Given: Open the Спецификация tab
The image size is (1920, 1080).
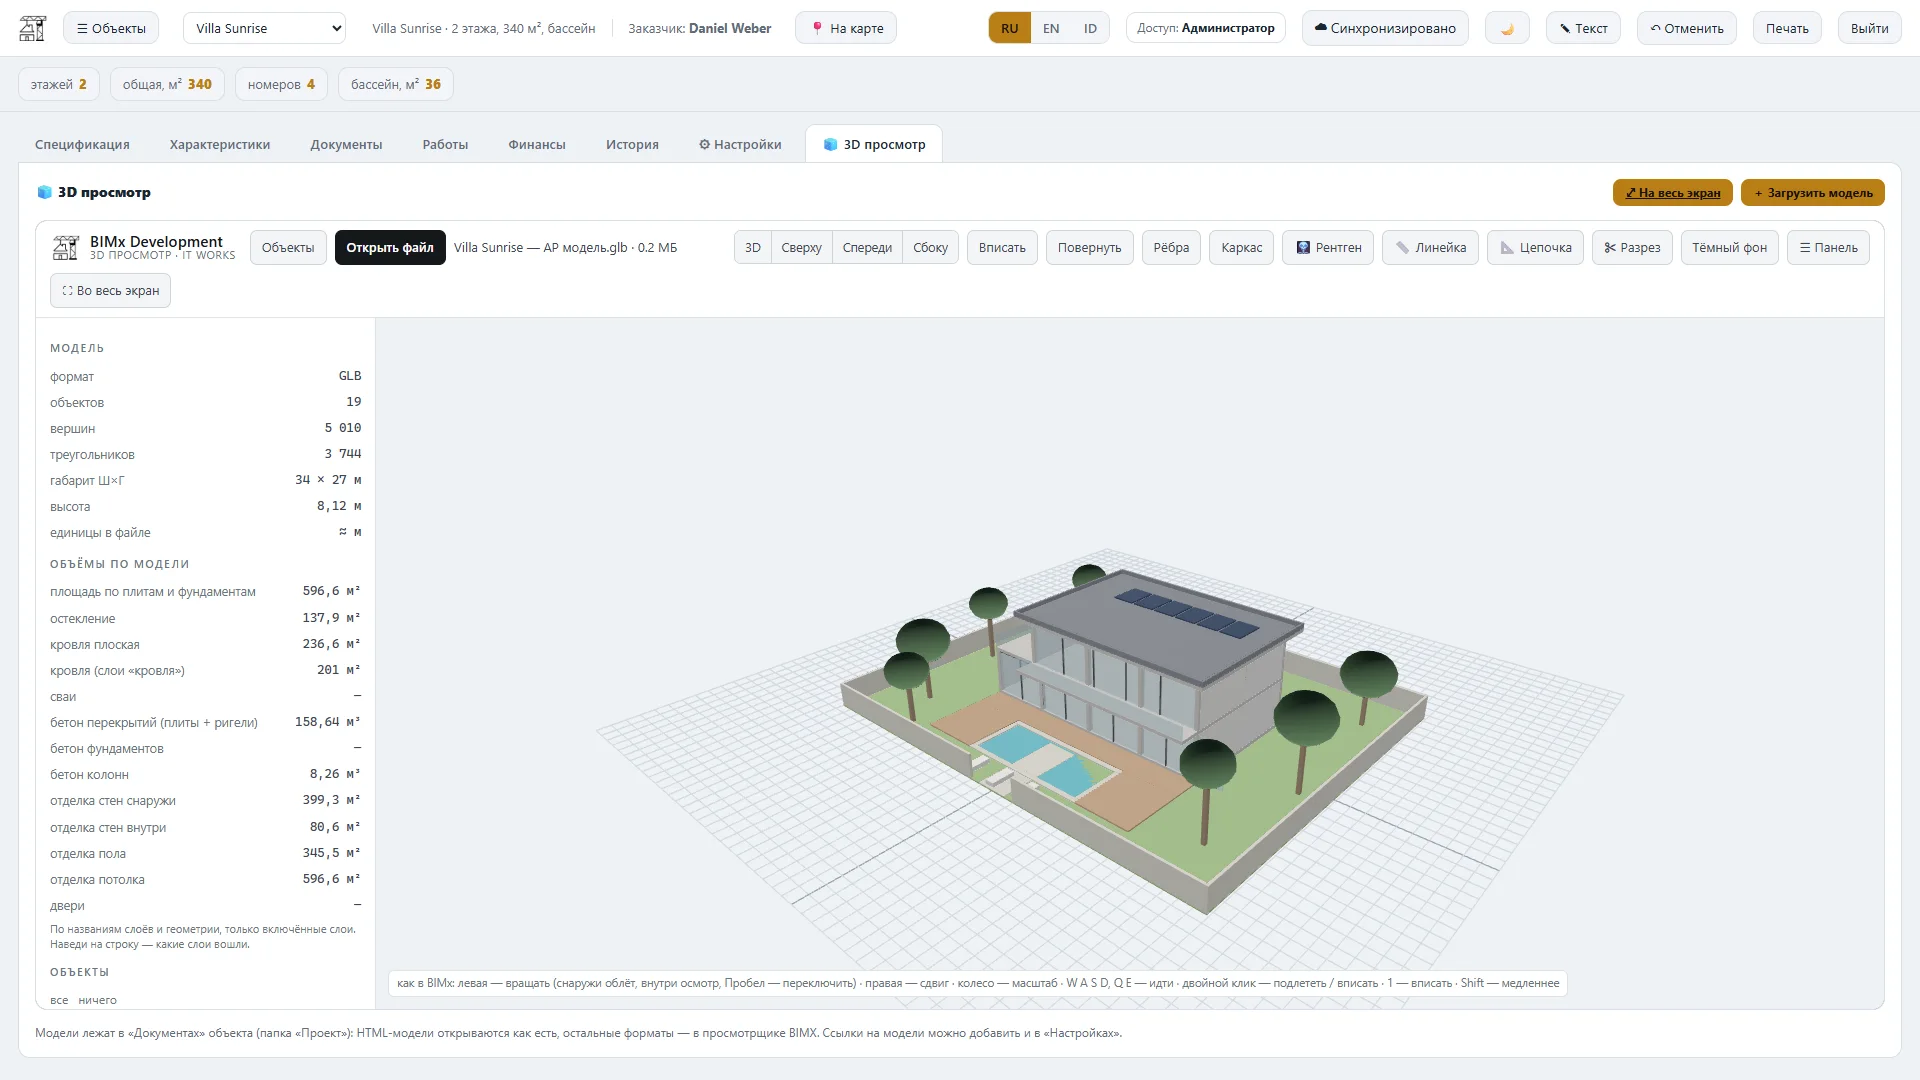Looking at the screenshot, I should click(x=82, y=144).
